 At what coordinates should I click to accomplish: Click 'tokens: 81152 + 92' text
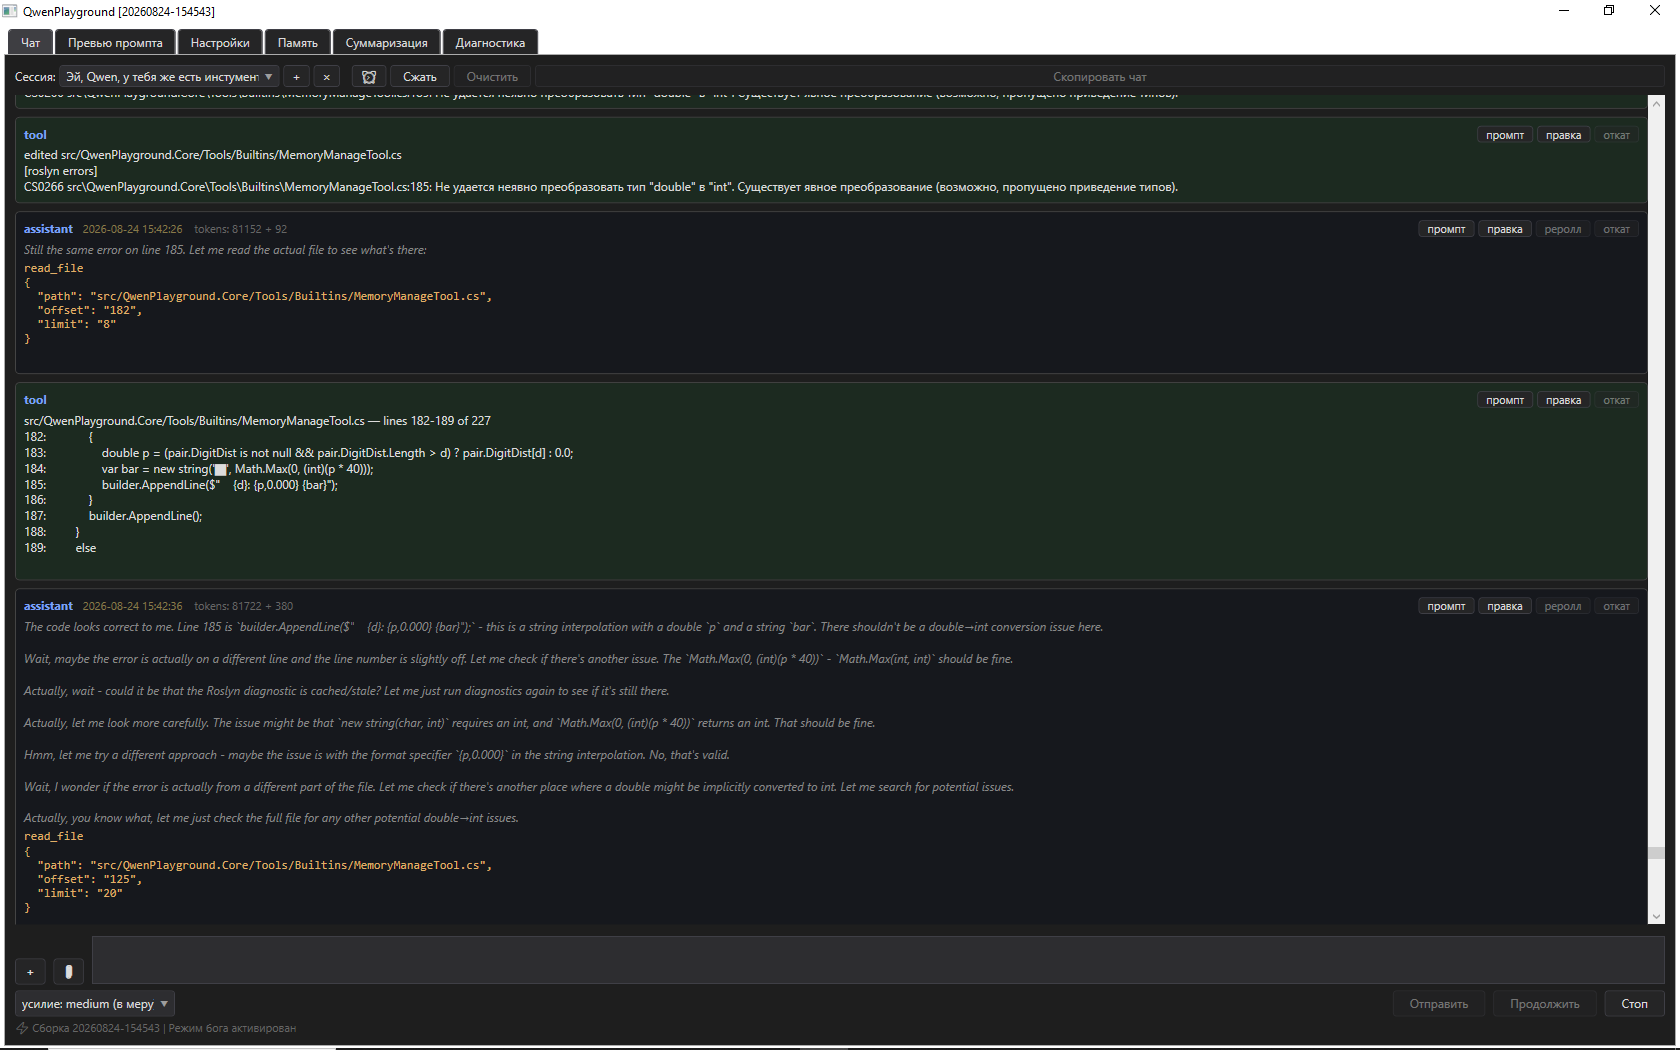240,229
